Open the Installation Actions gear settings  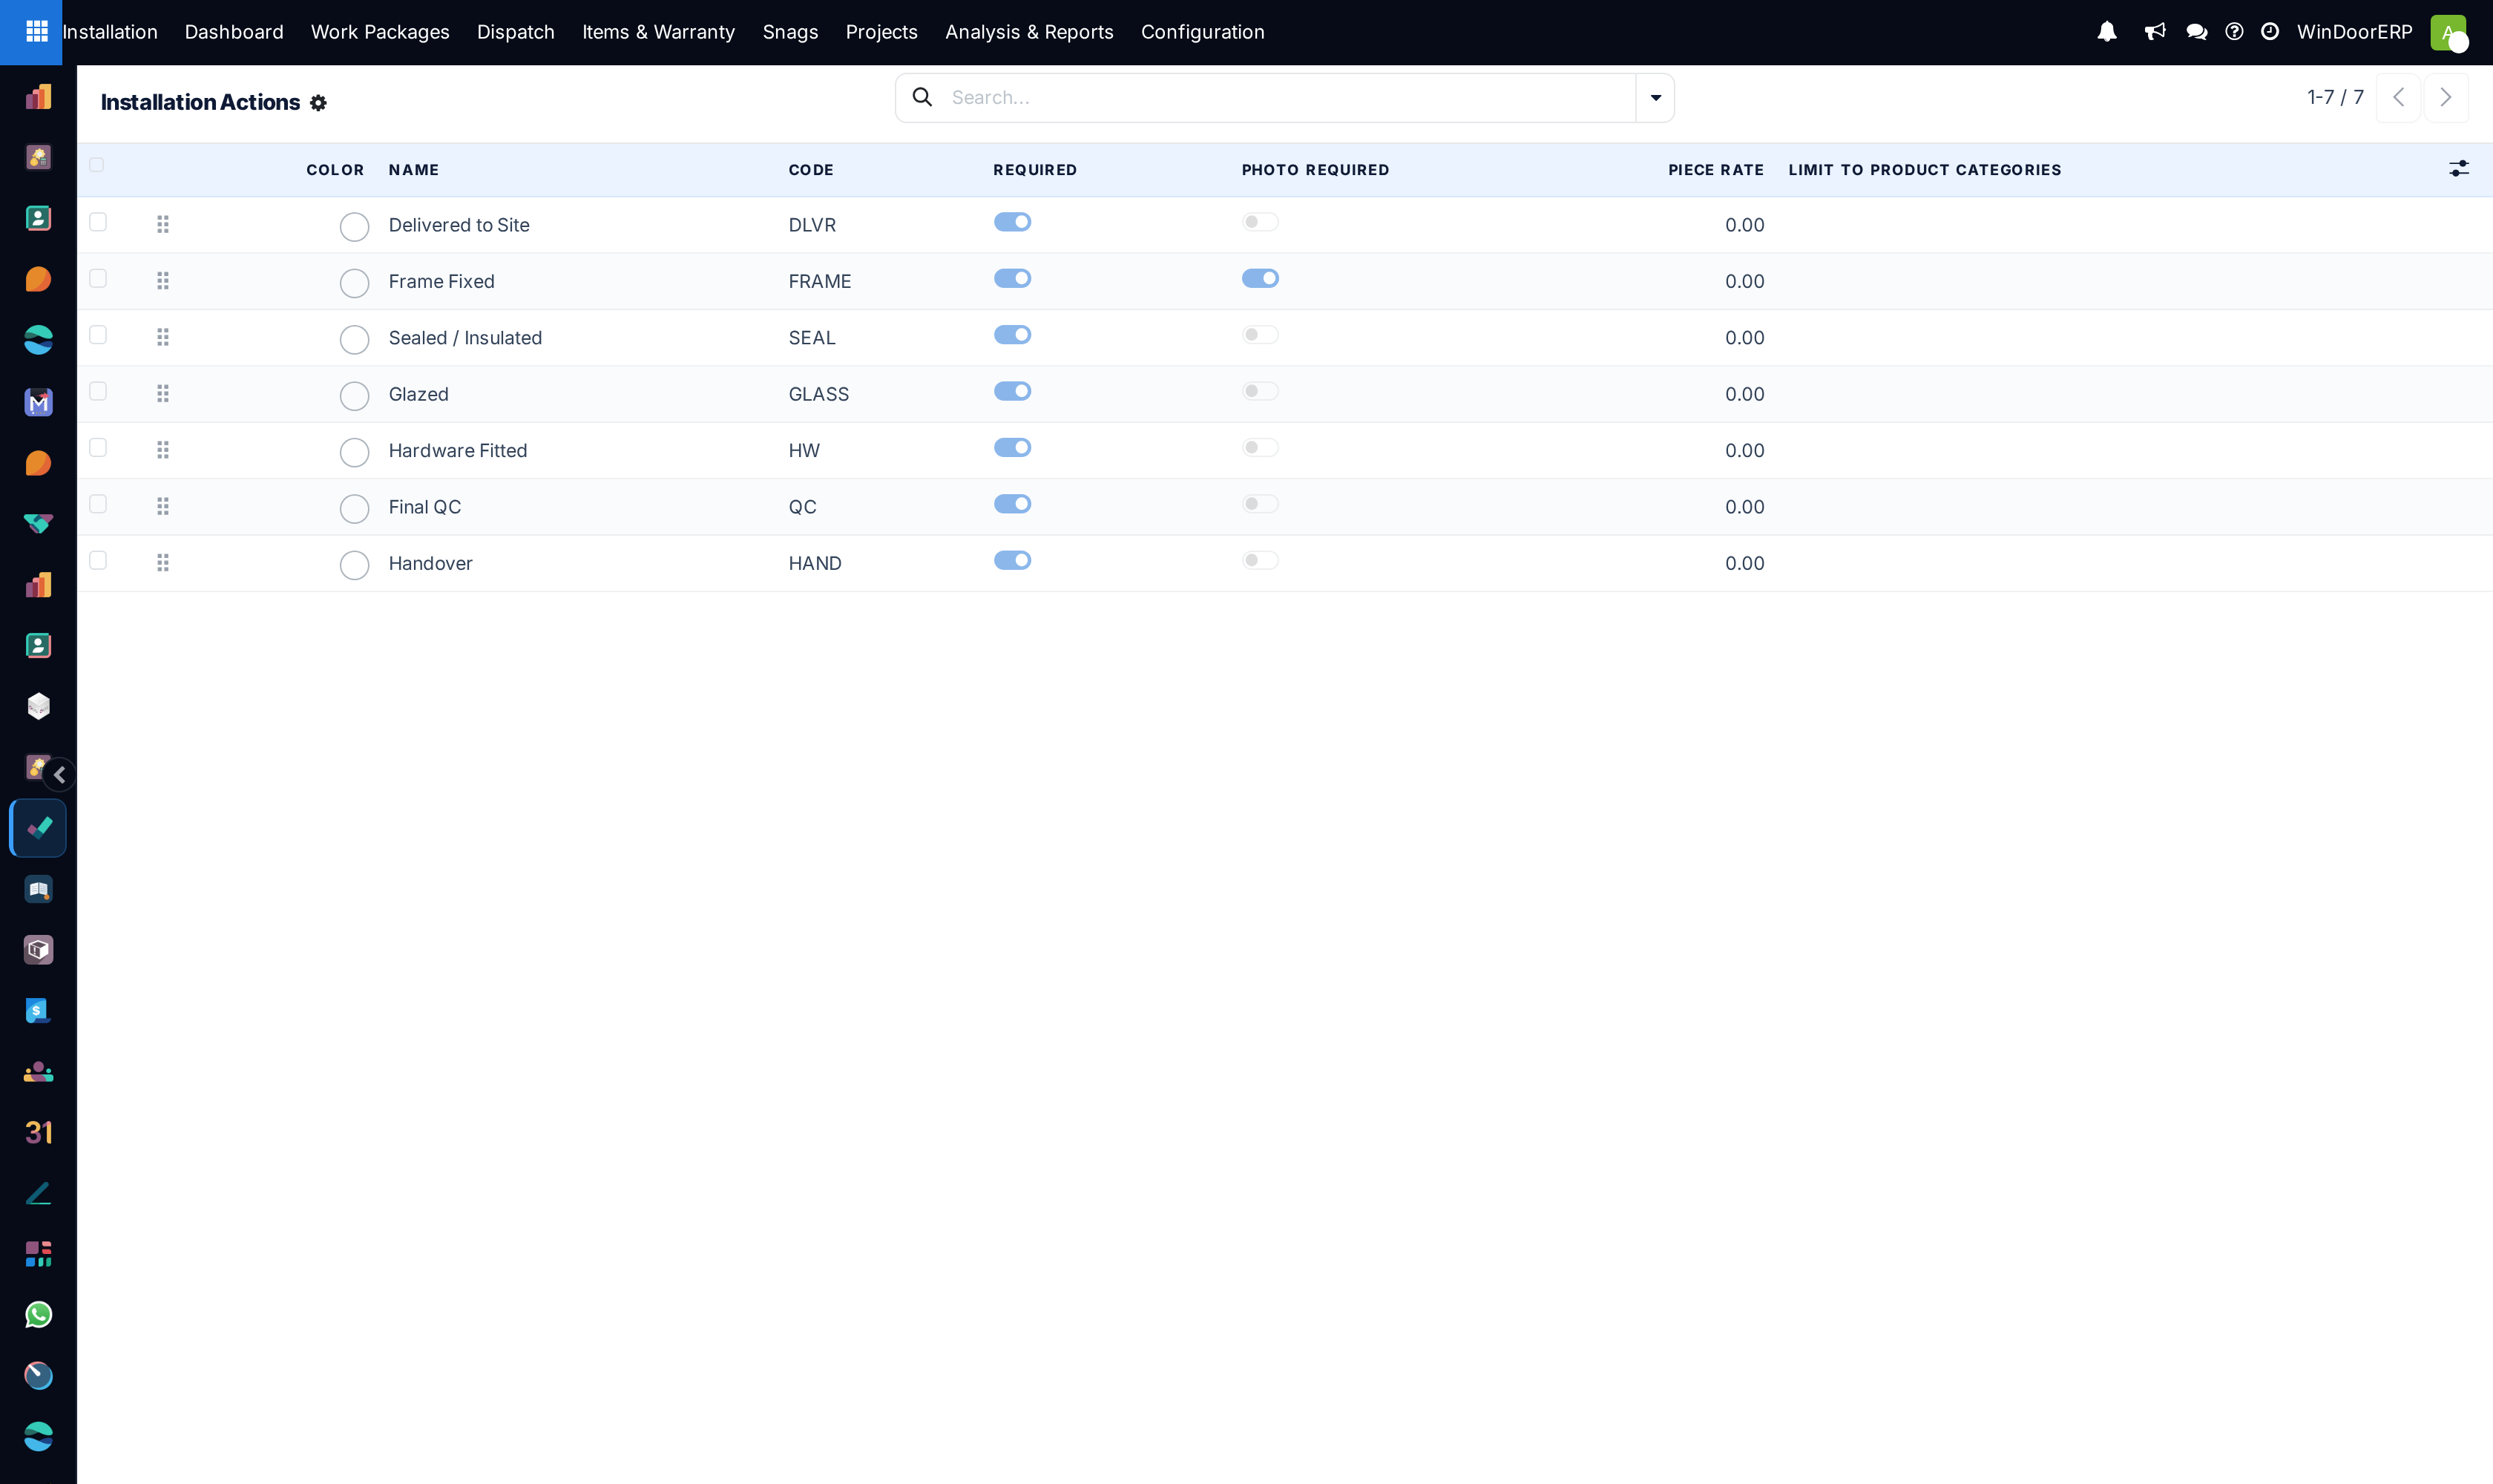click(318, 103)
